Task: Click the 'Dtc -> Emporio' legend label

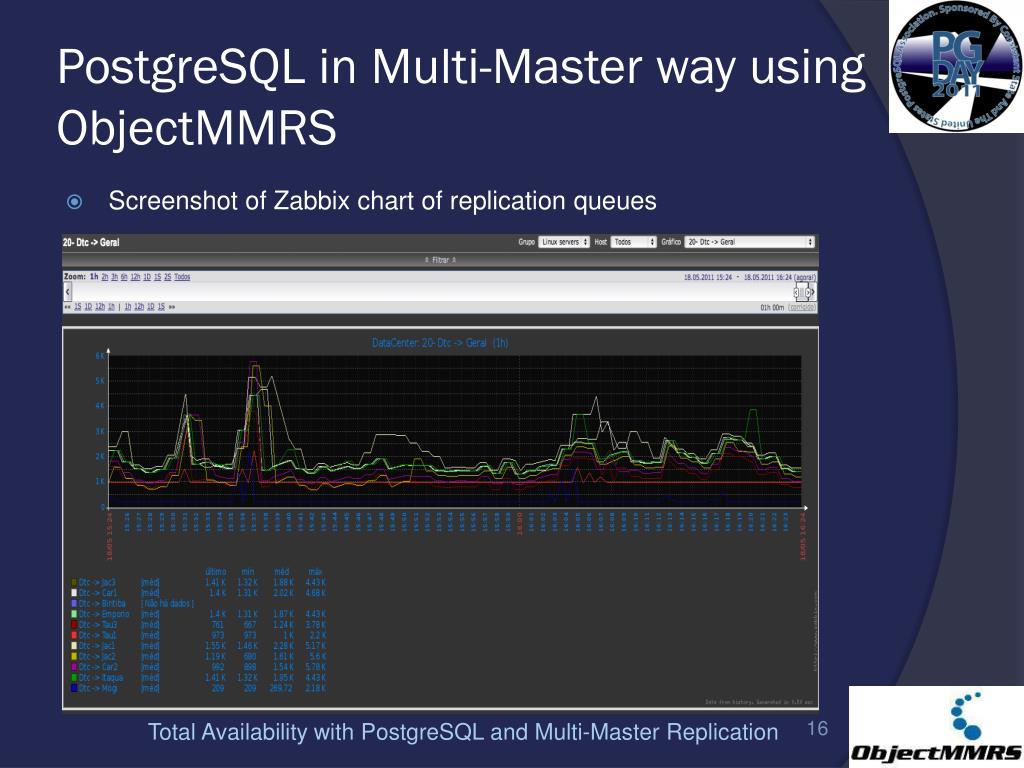Action: 104,614
